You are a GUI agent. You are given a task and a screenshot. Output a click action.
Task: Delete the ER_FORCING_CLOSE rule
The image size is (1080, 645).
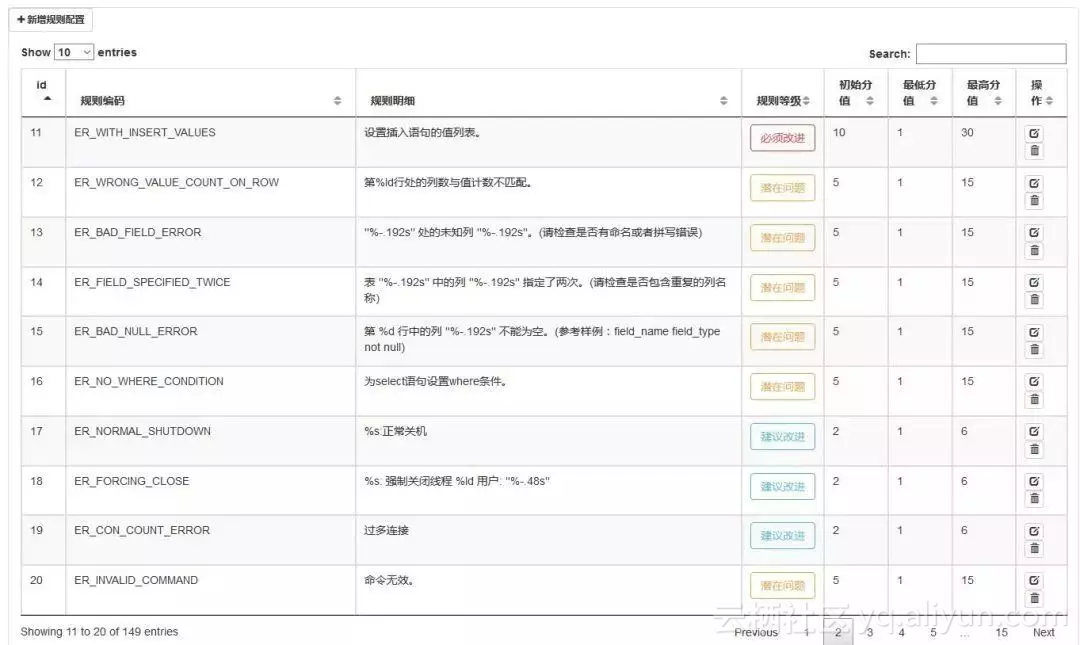[x=1034, y=498]
